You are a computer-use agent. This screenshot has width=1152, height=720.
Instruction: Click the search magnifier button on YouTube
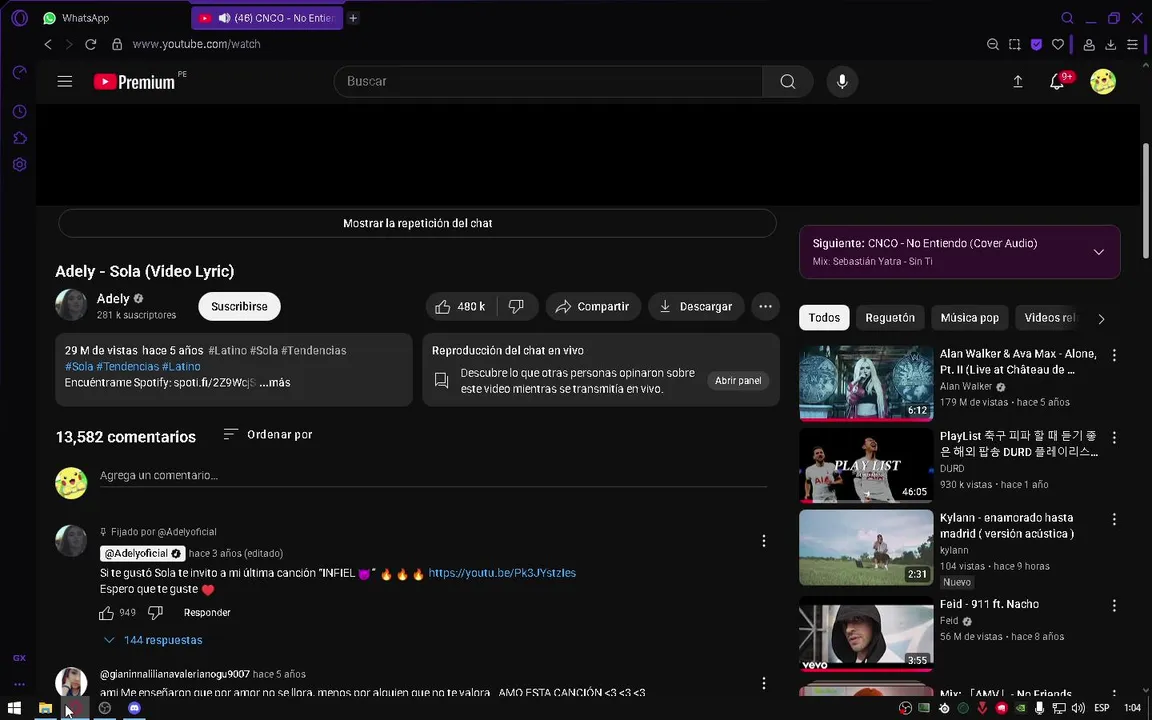(788, 82)
